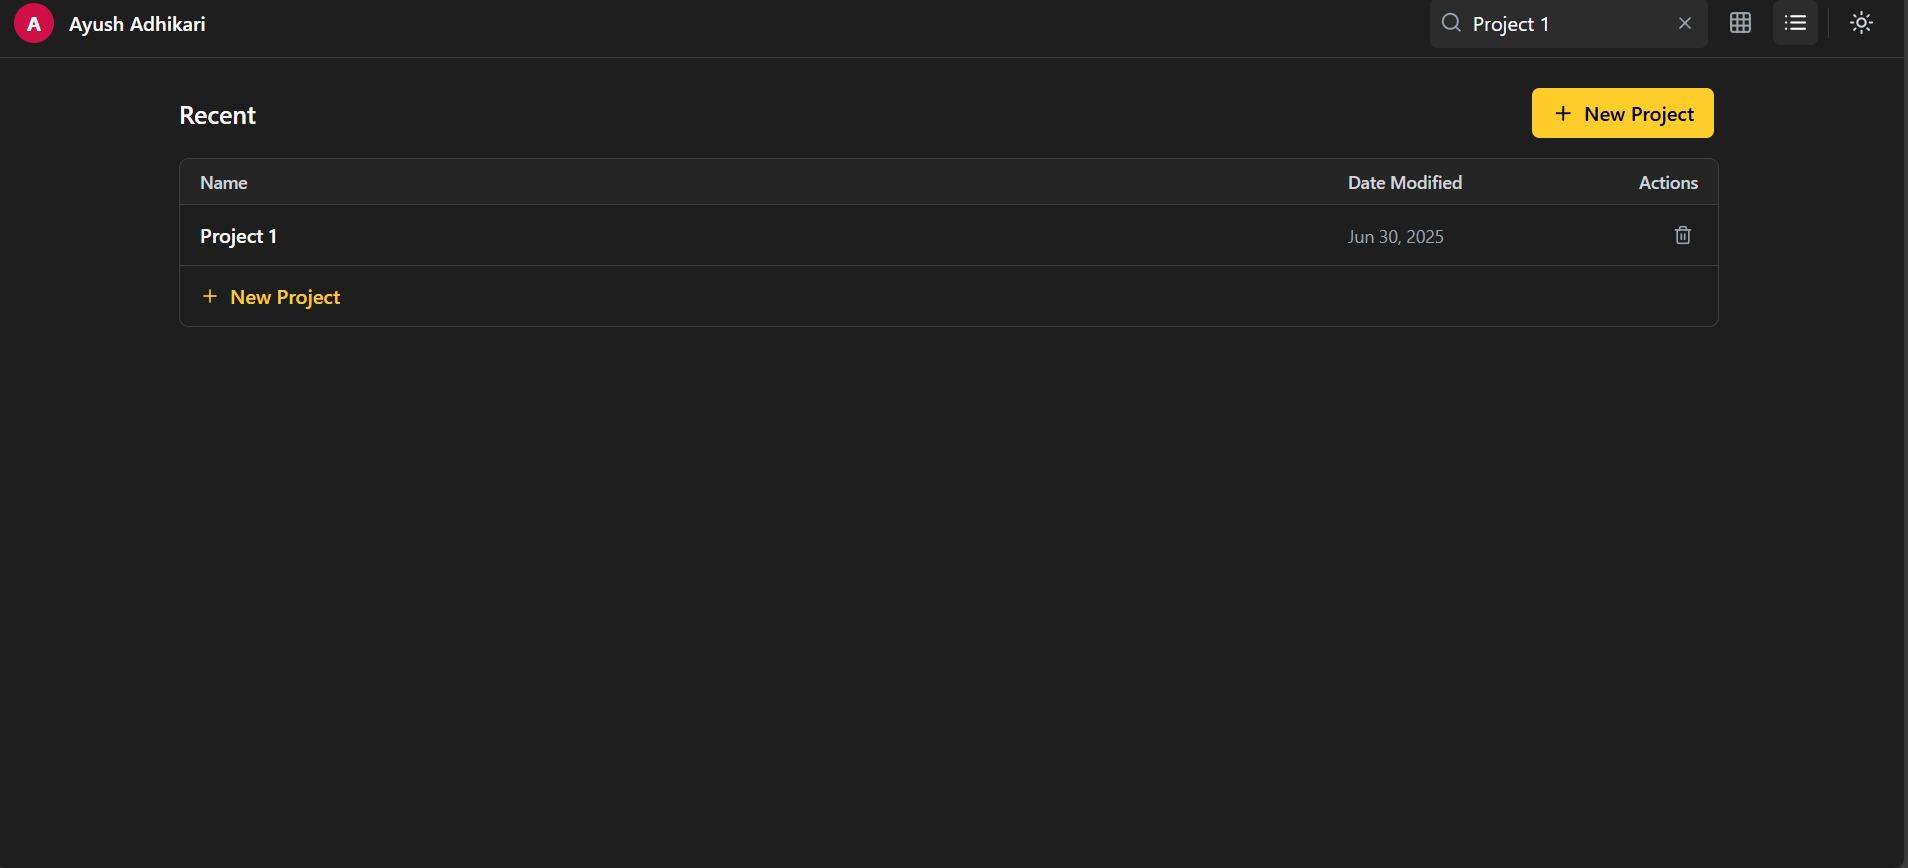This screenshot has width=1908, height=868.
Task: Clear the search with the X icon
Action: coord(1685,23)
